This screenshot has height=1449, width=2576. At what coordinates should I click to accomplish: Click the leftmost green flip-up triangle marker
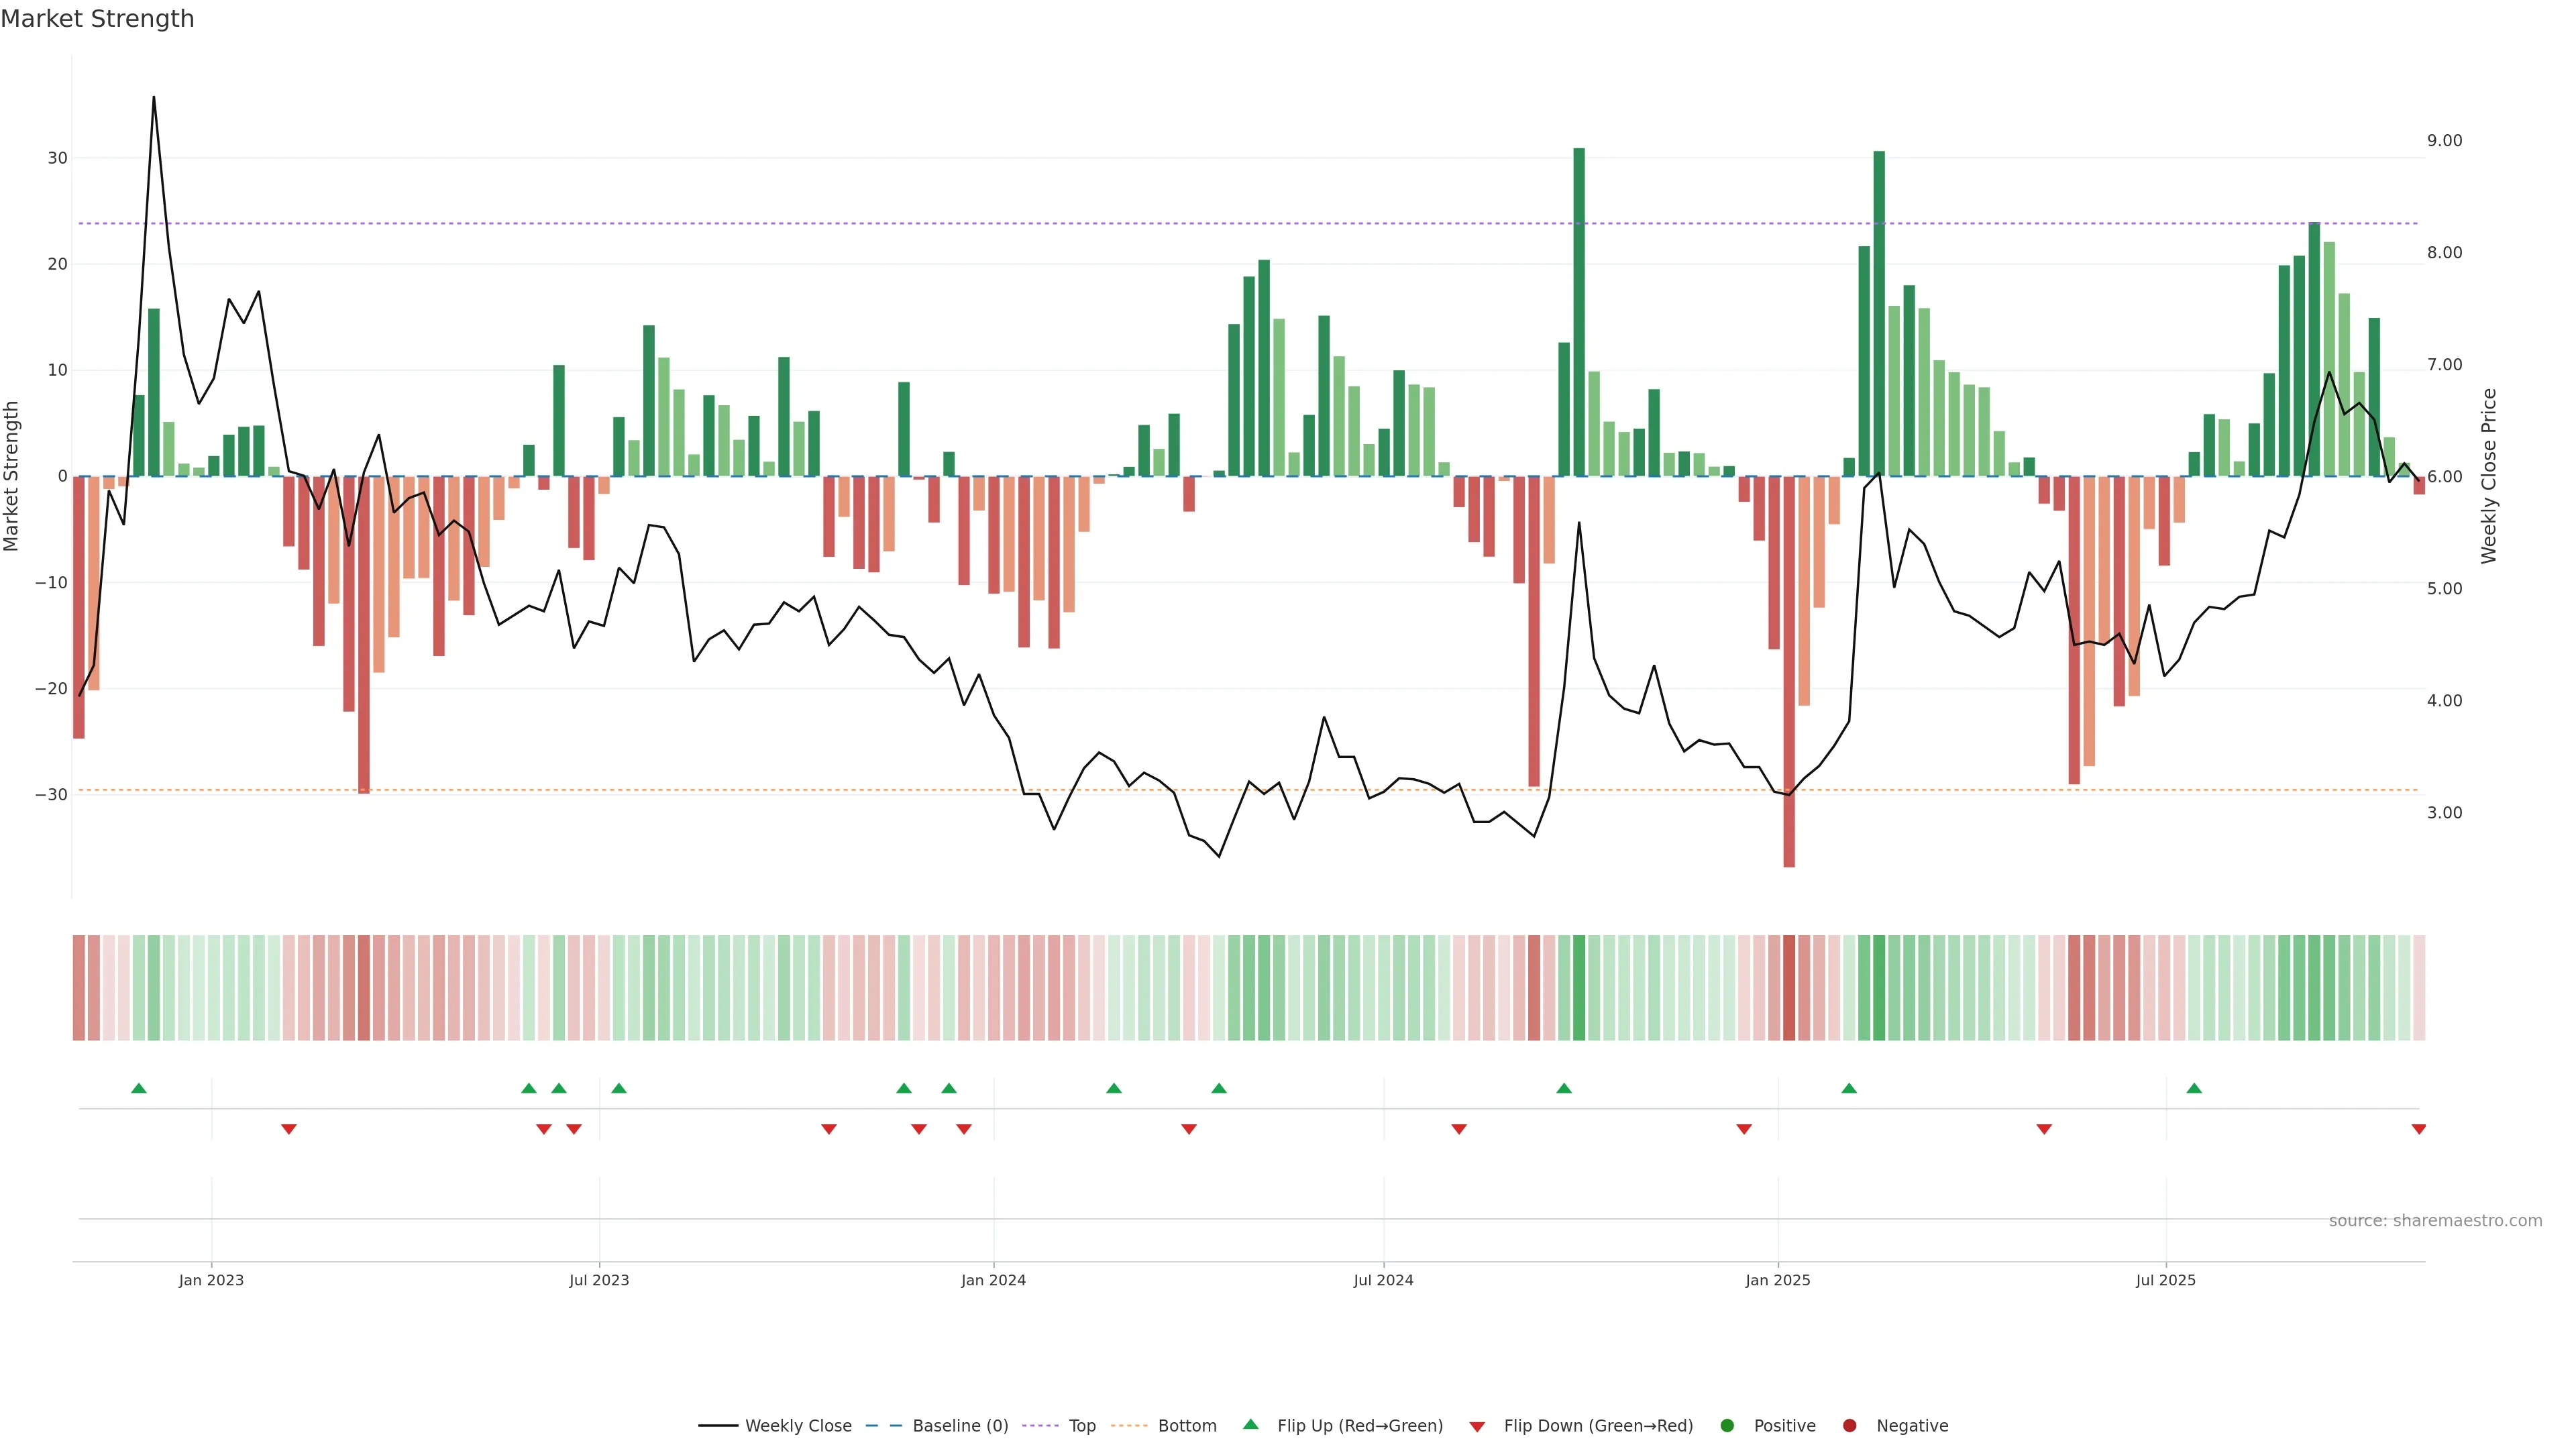[139, 1088]
